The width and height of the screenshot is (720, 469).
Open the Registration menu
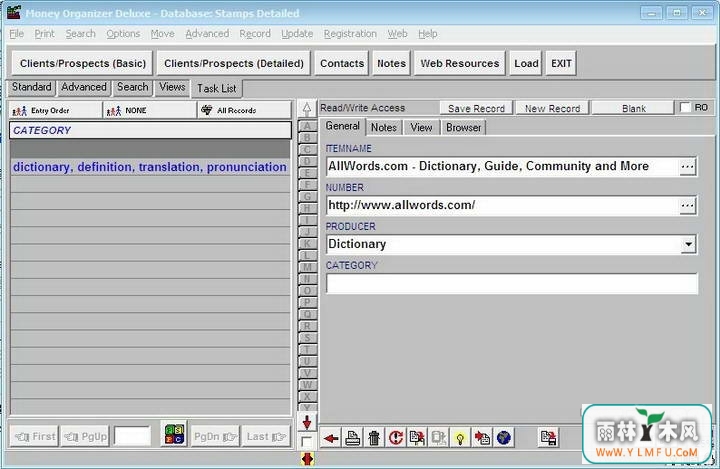pos(350,34)
